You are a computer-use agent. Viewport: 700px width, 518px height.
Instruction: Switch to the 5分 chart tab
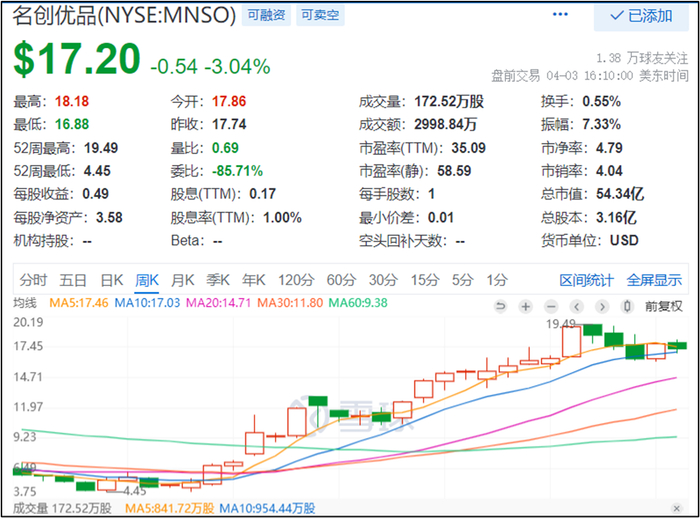point(462,280)
